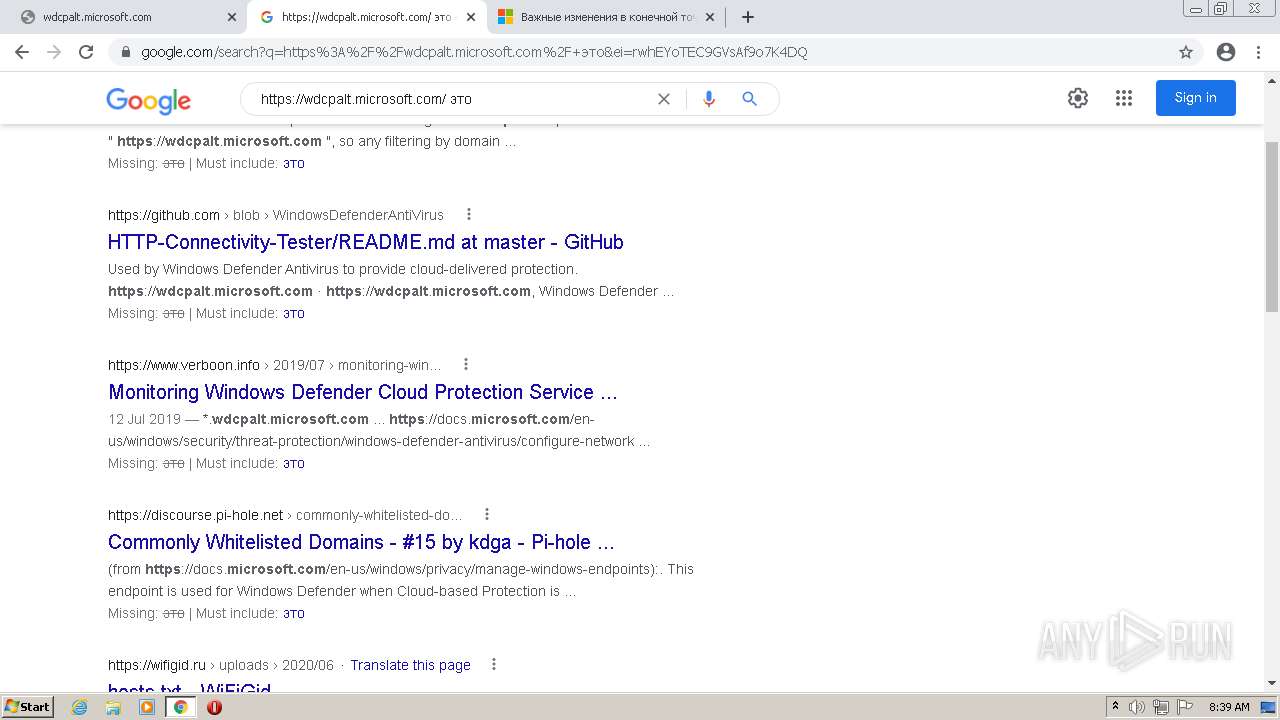Click the 8:39 AM system clock
The width and height of the screenshot is (1280, 720).
pyautogui.click(x=1229, y=707)
